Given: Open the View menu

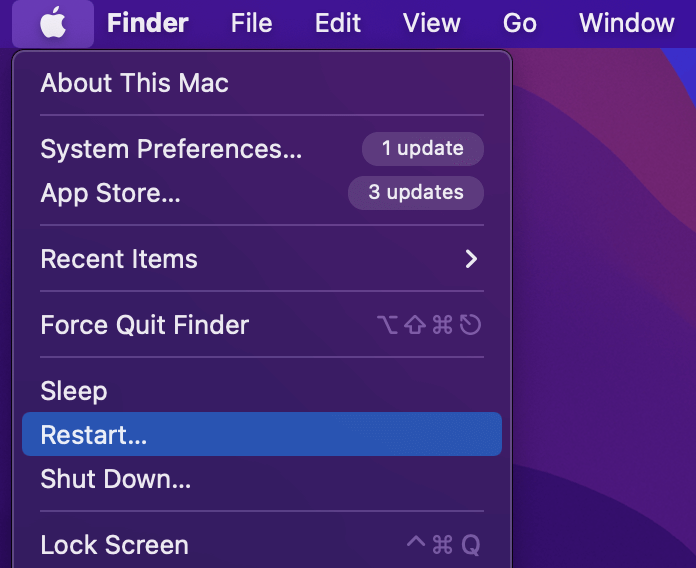Looking at the screenshot, I should (431, 23).
